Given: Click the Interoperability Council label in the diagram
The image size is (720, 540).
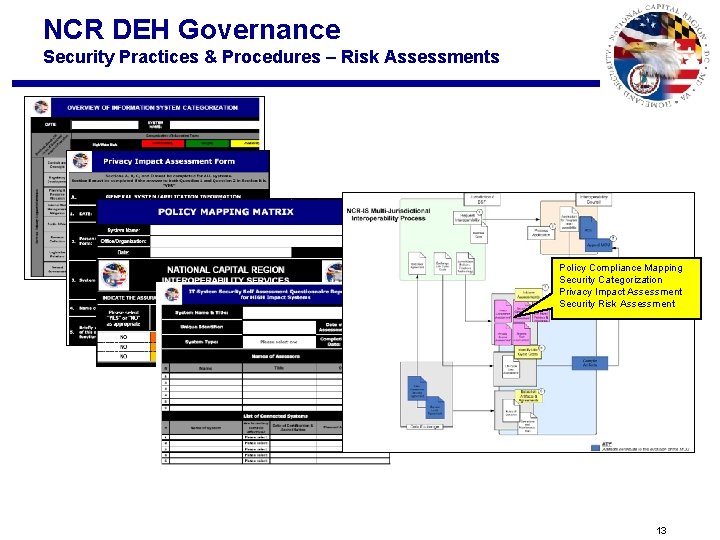Looking at the screenshot, I should tap(593, 199).
